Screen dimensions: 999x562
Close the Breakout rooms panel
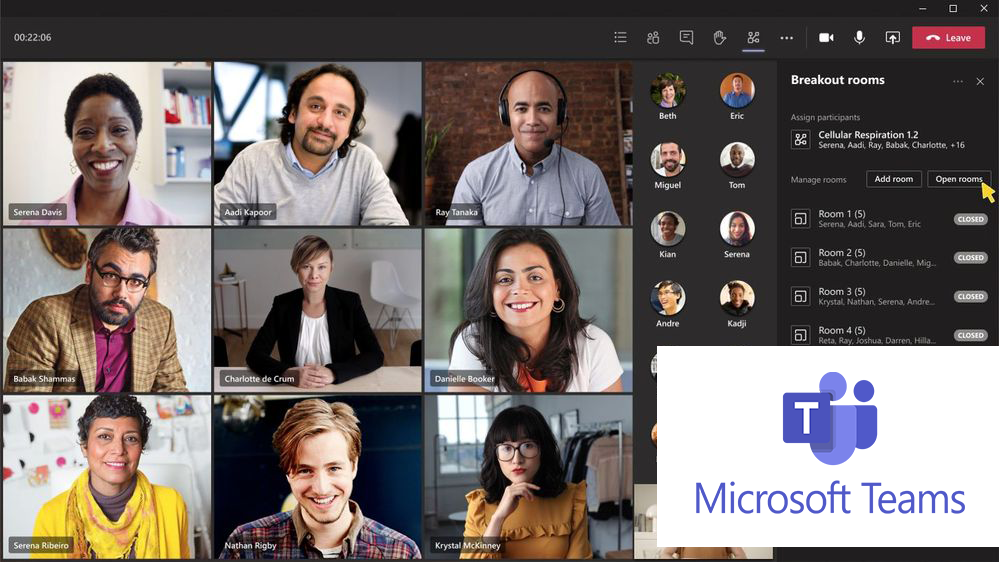(981, 82)
